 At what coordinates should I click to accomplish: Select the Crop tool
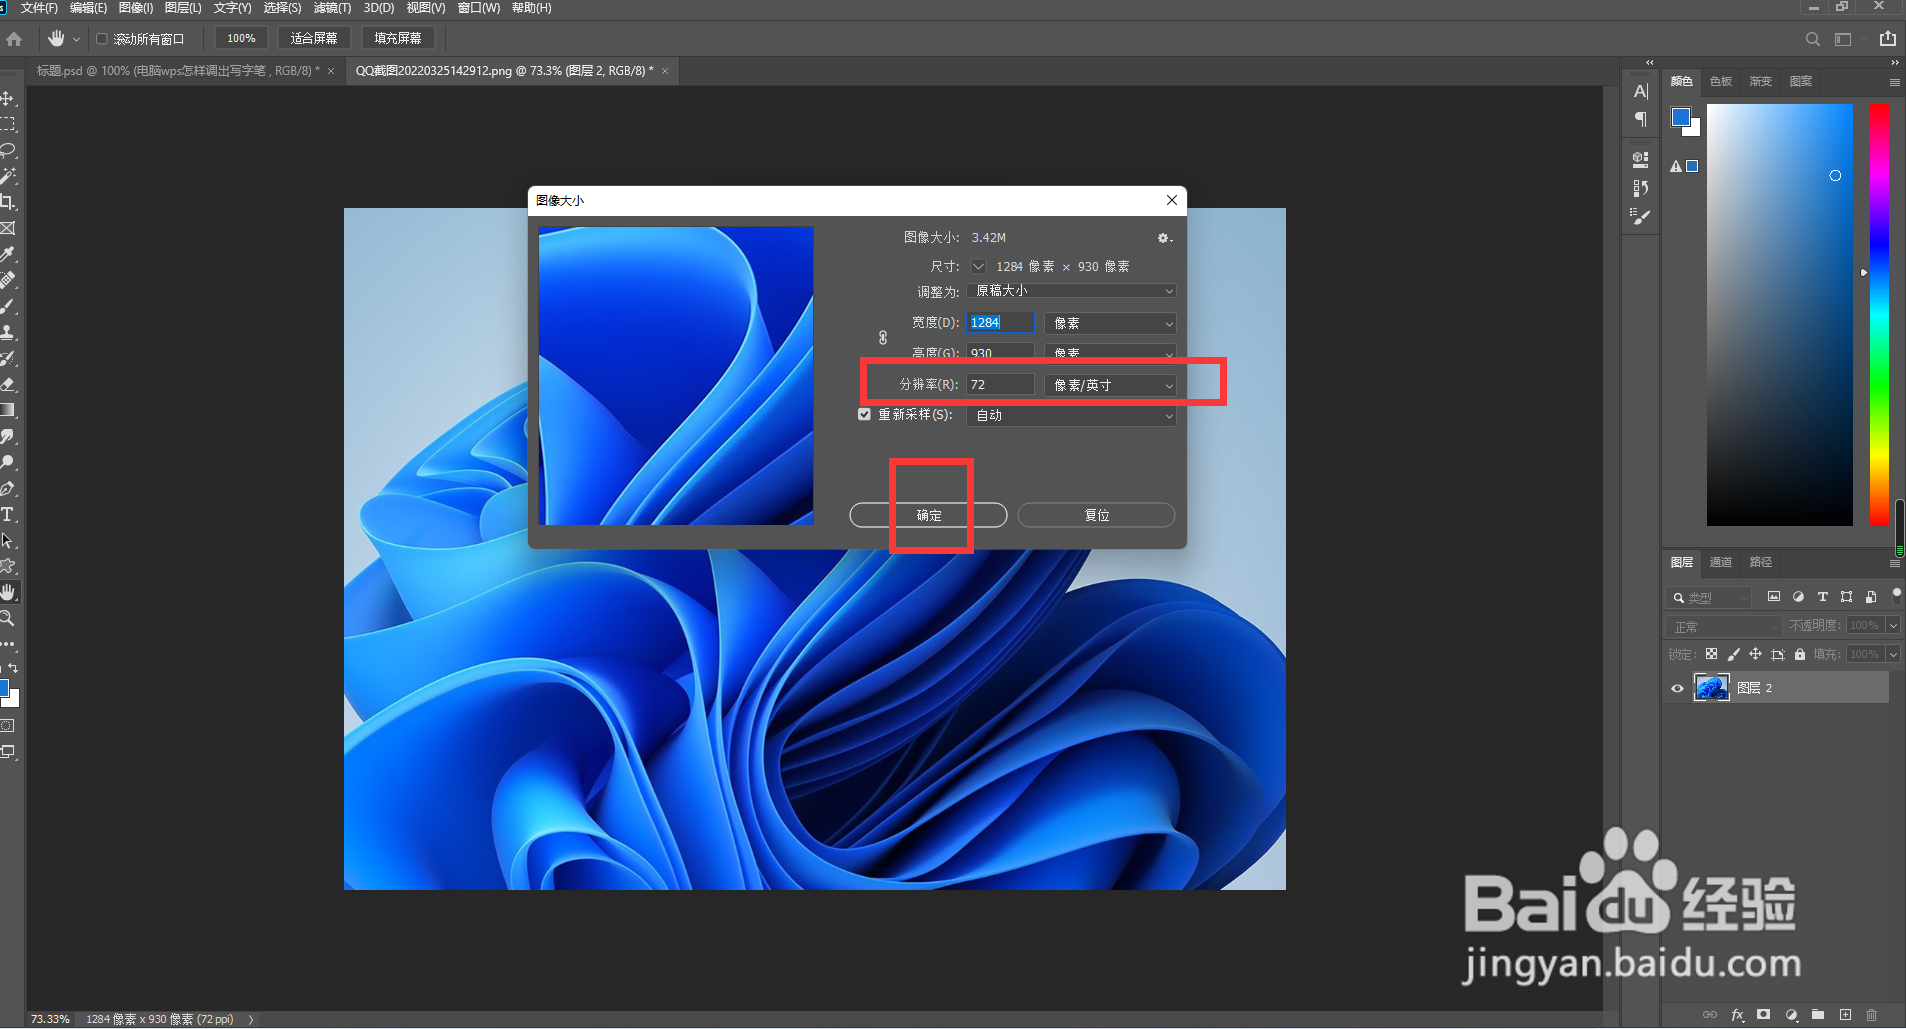(8, 202)
